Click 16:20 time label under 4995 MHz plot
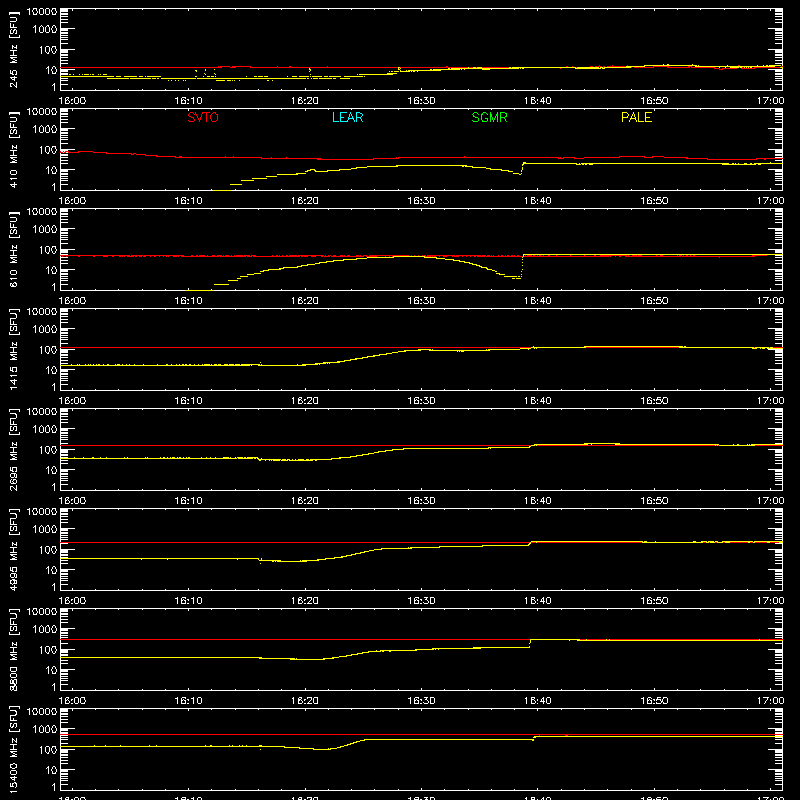800x800 pixels. click(305, 601)
